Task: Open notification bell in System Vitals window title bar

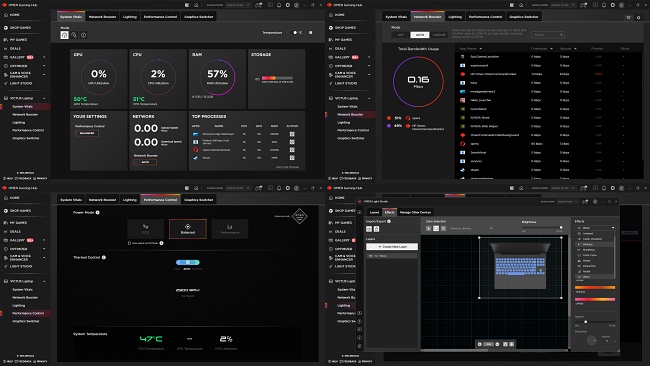Action: (279, 5)
